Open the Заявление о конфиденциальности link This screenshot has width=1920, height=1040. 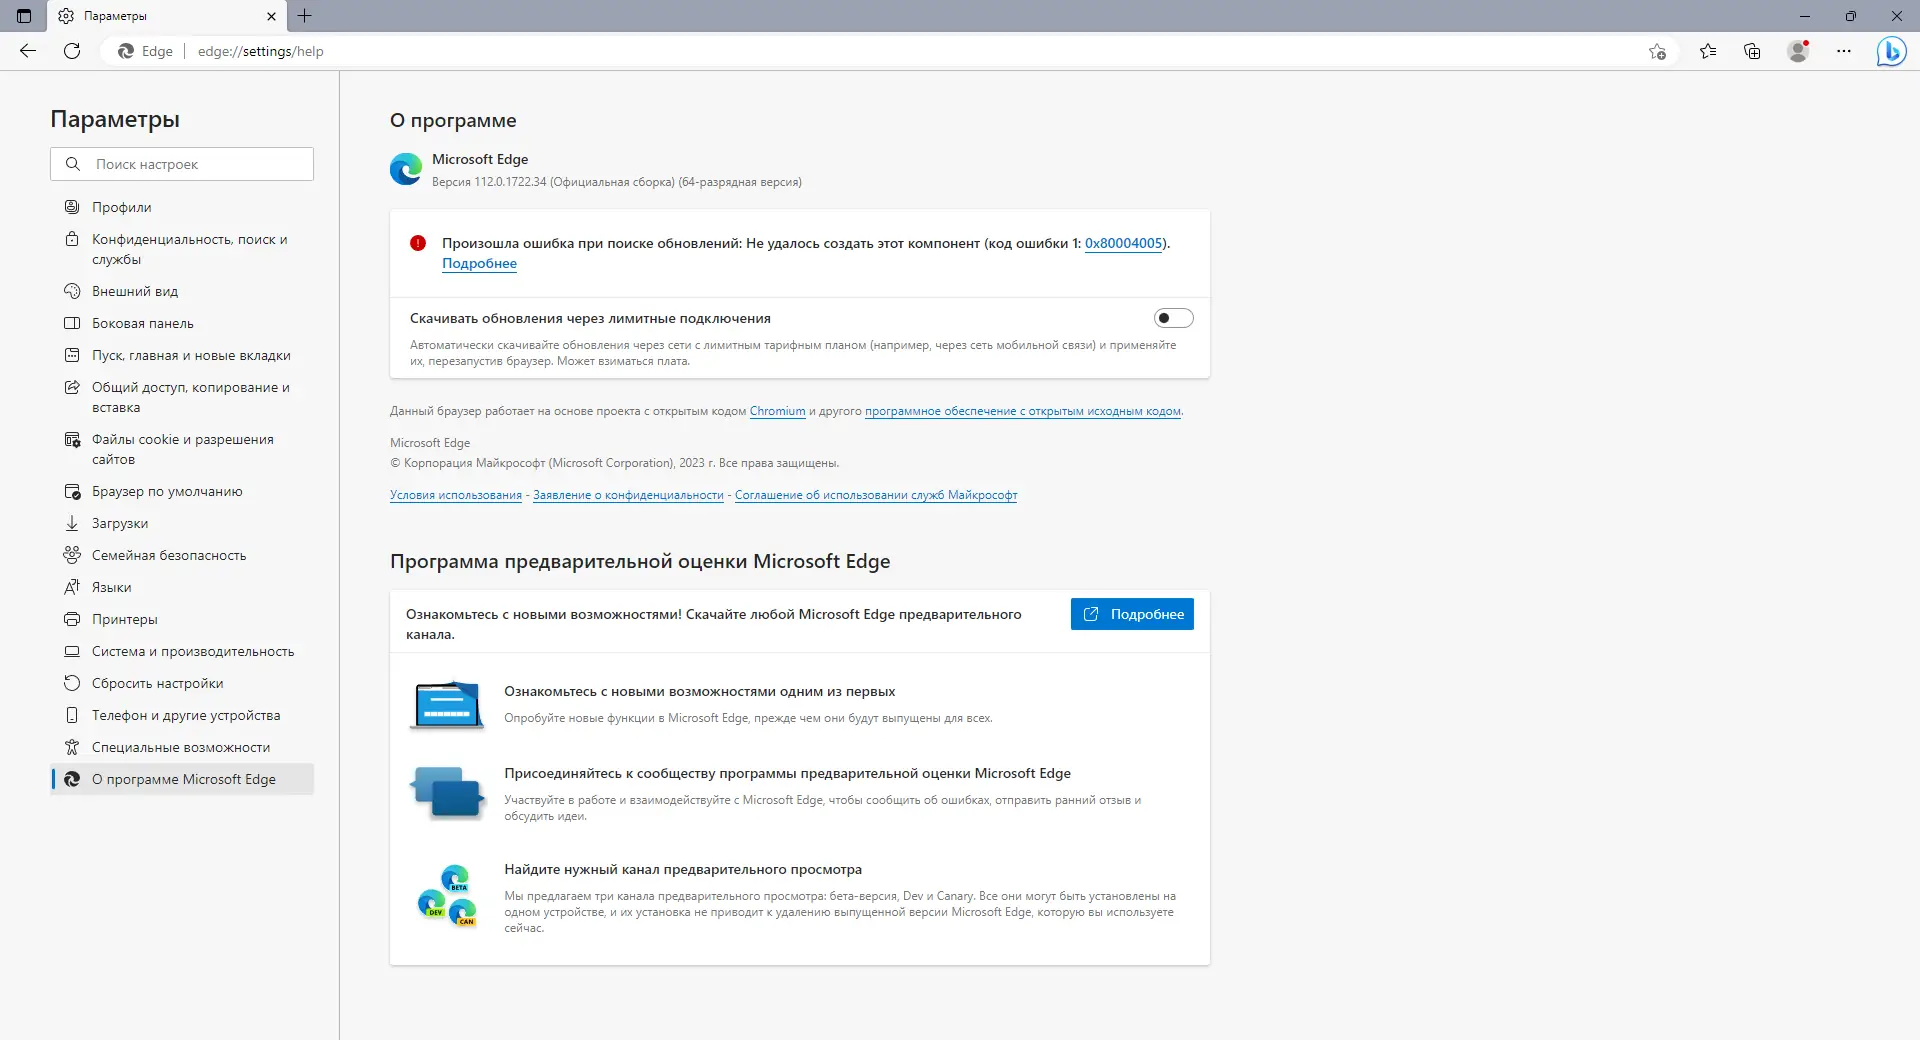coord(628,495)
